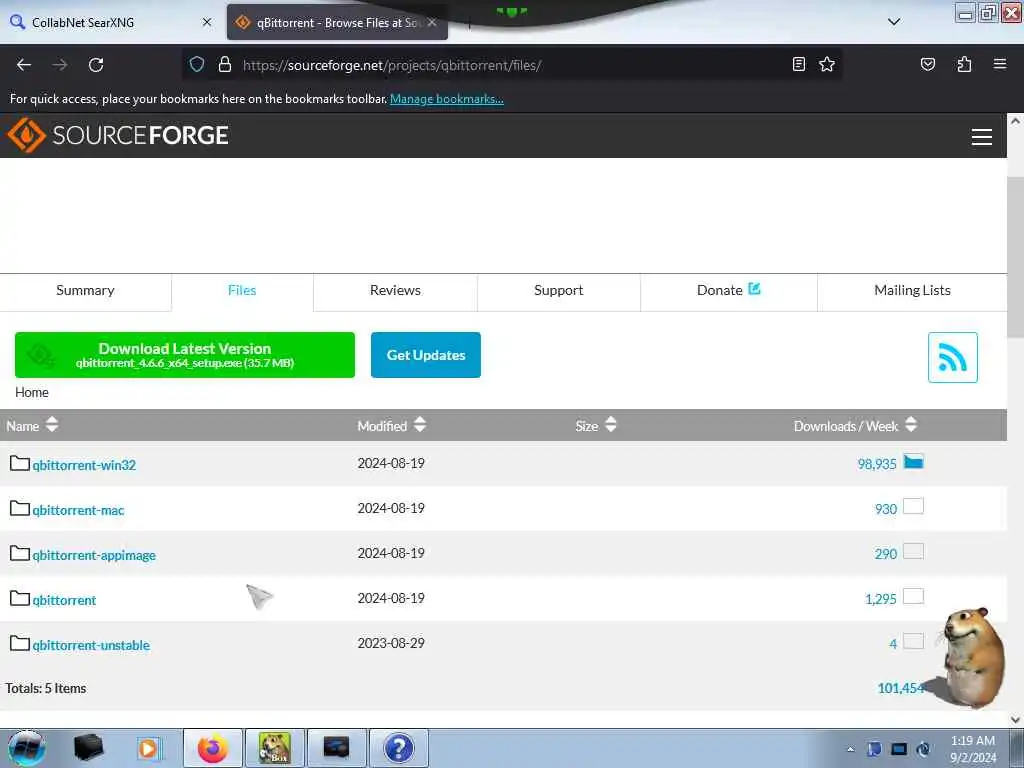The height and width of the screenshot is (768, 1024).
Task: Open the tracking protection shield icon
Action: tap(197, 65)
